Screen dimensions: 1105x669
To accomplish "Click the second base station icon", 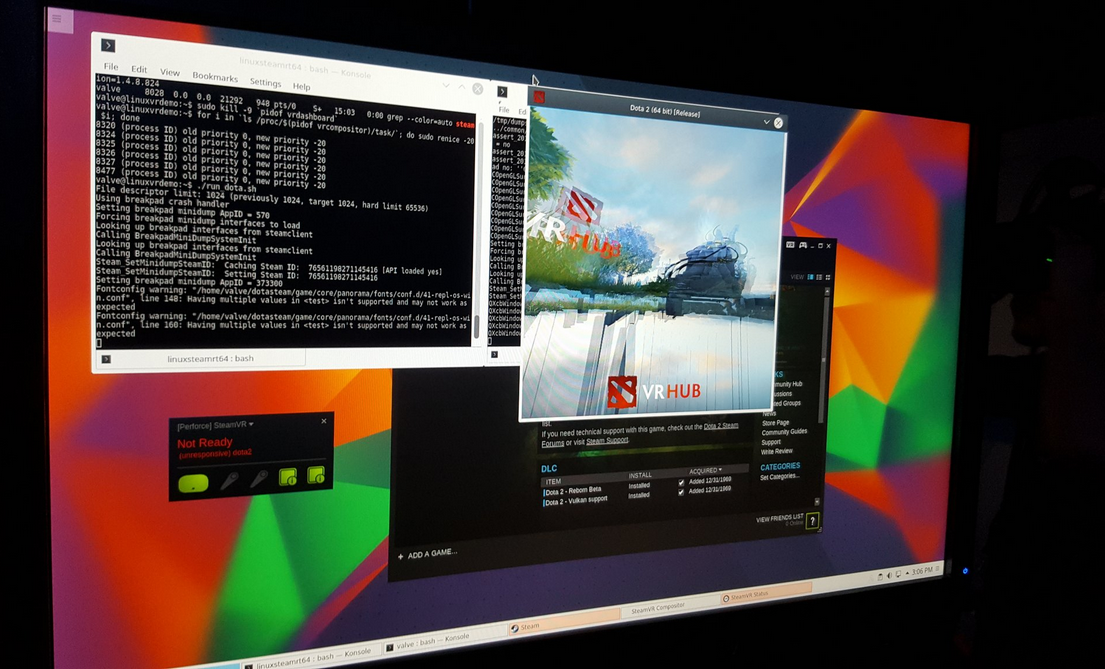I will click(316, 474).
